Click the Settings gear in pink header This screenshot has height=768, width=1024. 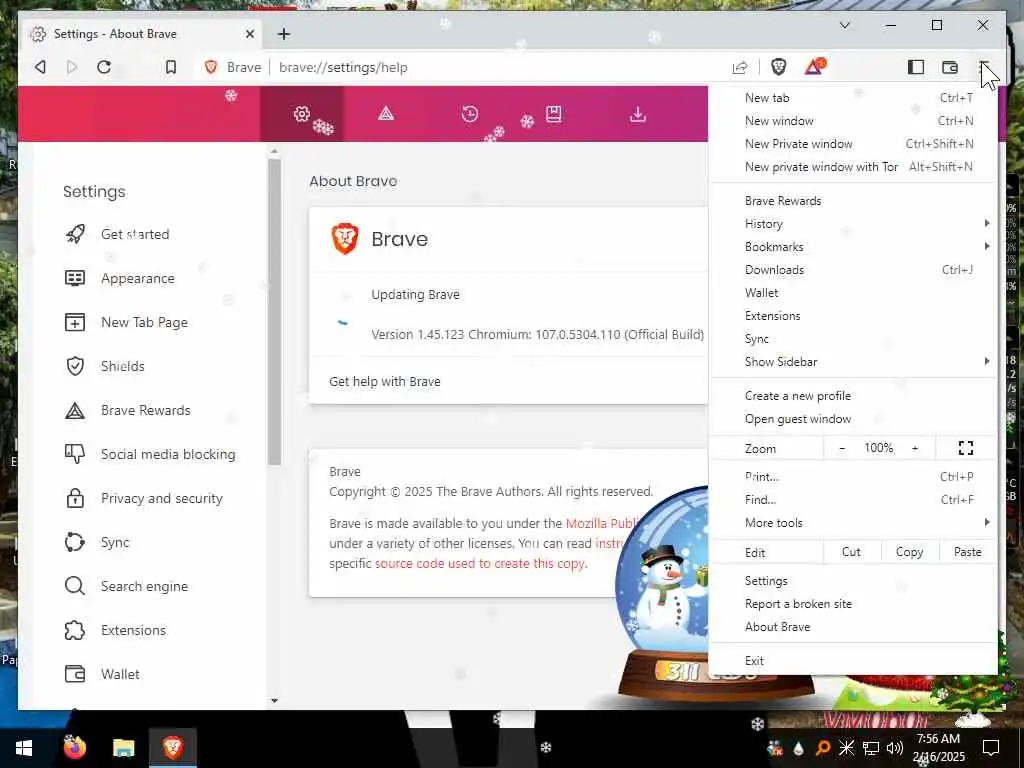coord(302,114)
